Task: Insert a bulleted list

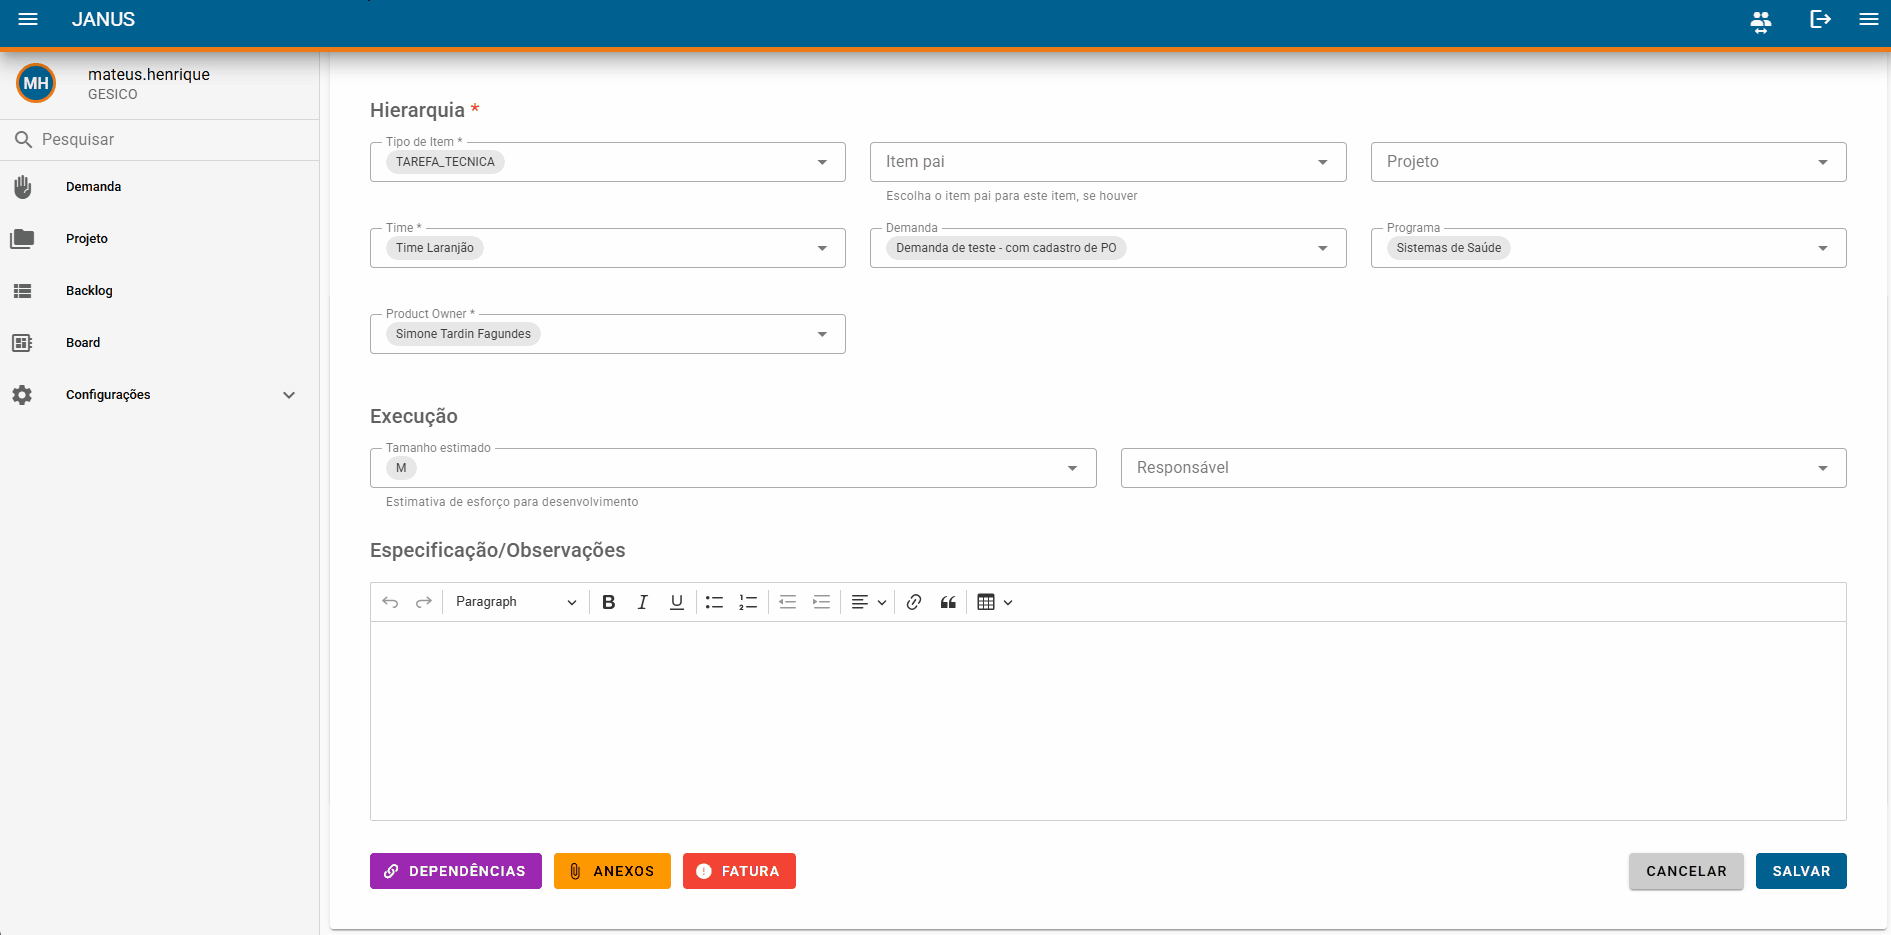Action: pos(714,602)
